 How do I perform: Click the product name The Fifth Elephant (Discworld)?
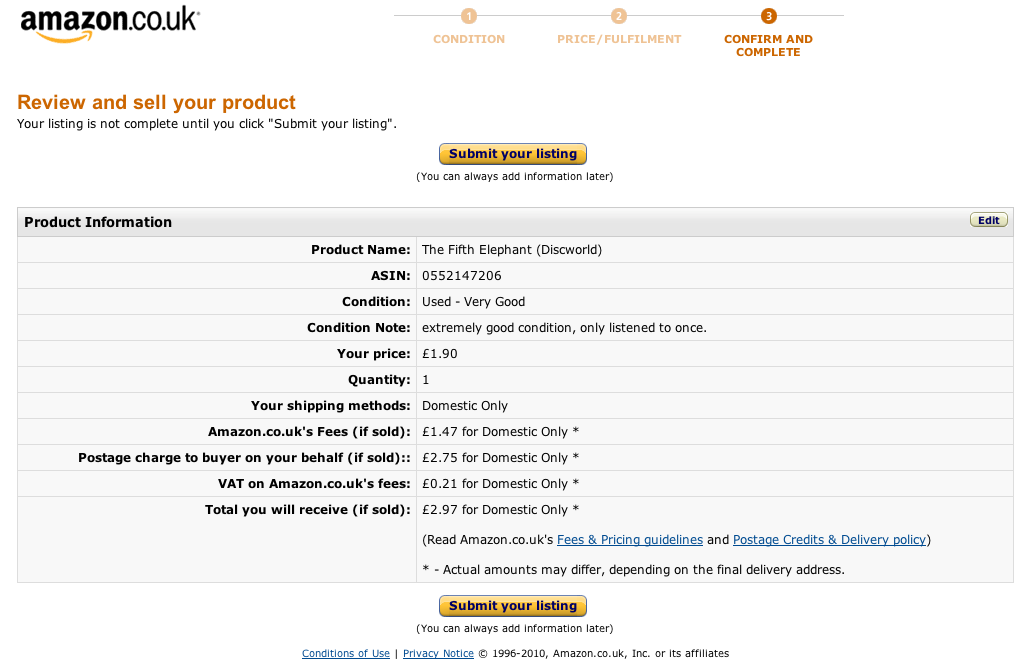[512, 250]
